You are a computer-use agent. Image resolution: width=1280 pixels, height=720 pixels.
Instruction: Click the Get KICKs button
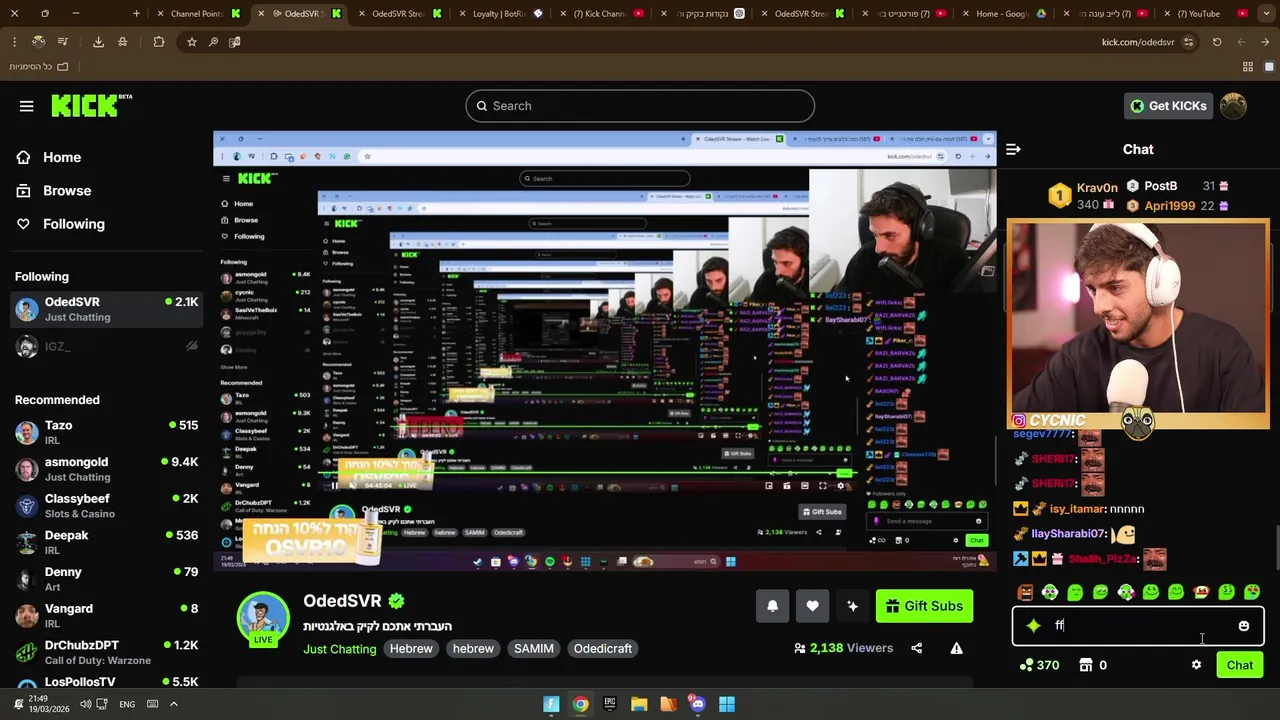coord(1168,106)
